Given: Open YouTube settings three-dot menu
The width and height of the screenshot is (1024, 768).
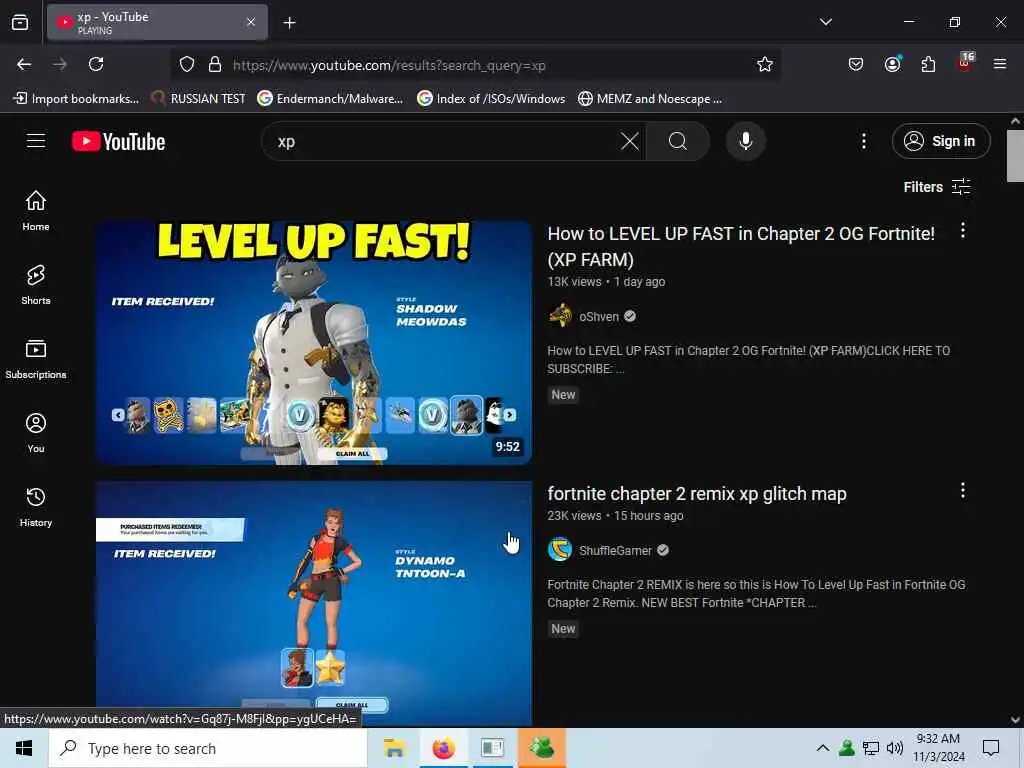Looking at the screenshot, I should tap(863, 141).
